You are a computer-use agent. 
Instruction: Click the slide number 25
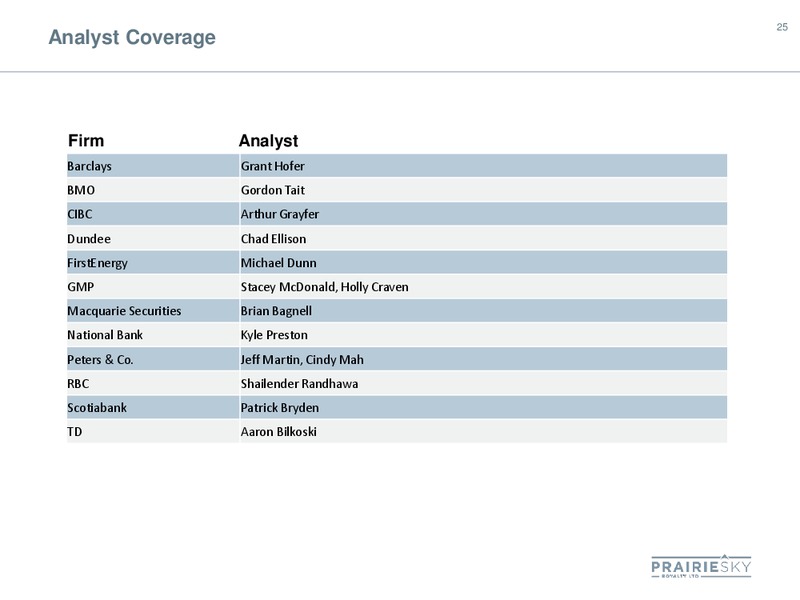(782, 28)
